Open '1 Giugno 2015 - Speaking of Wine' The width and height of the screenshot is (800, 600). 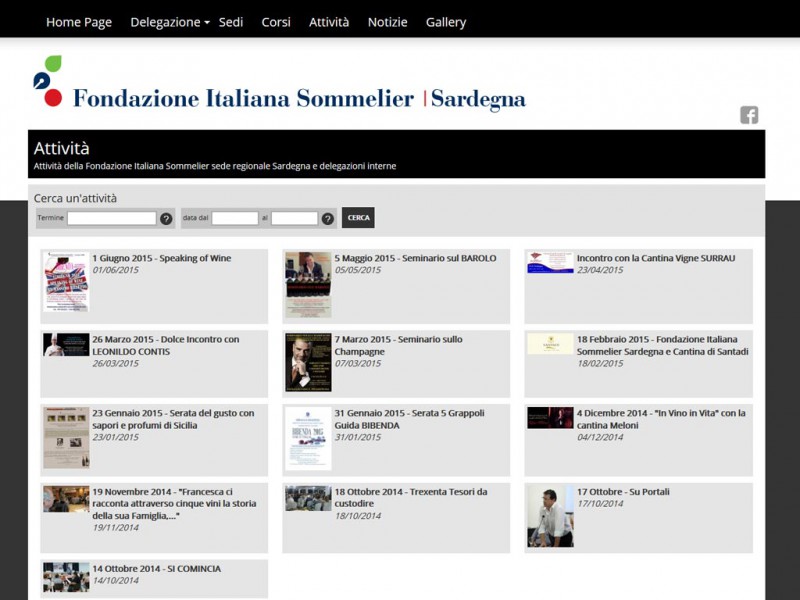coord(162,258)
